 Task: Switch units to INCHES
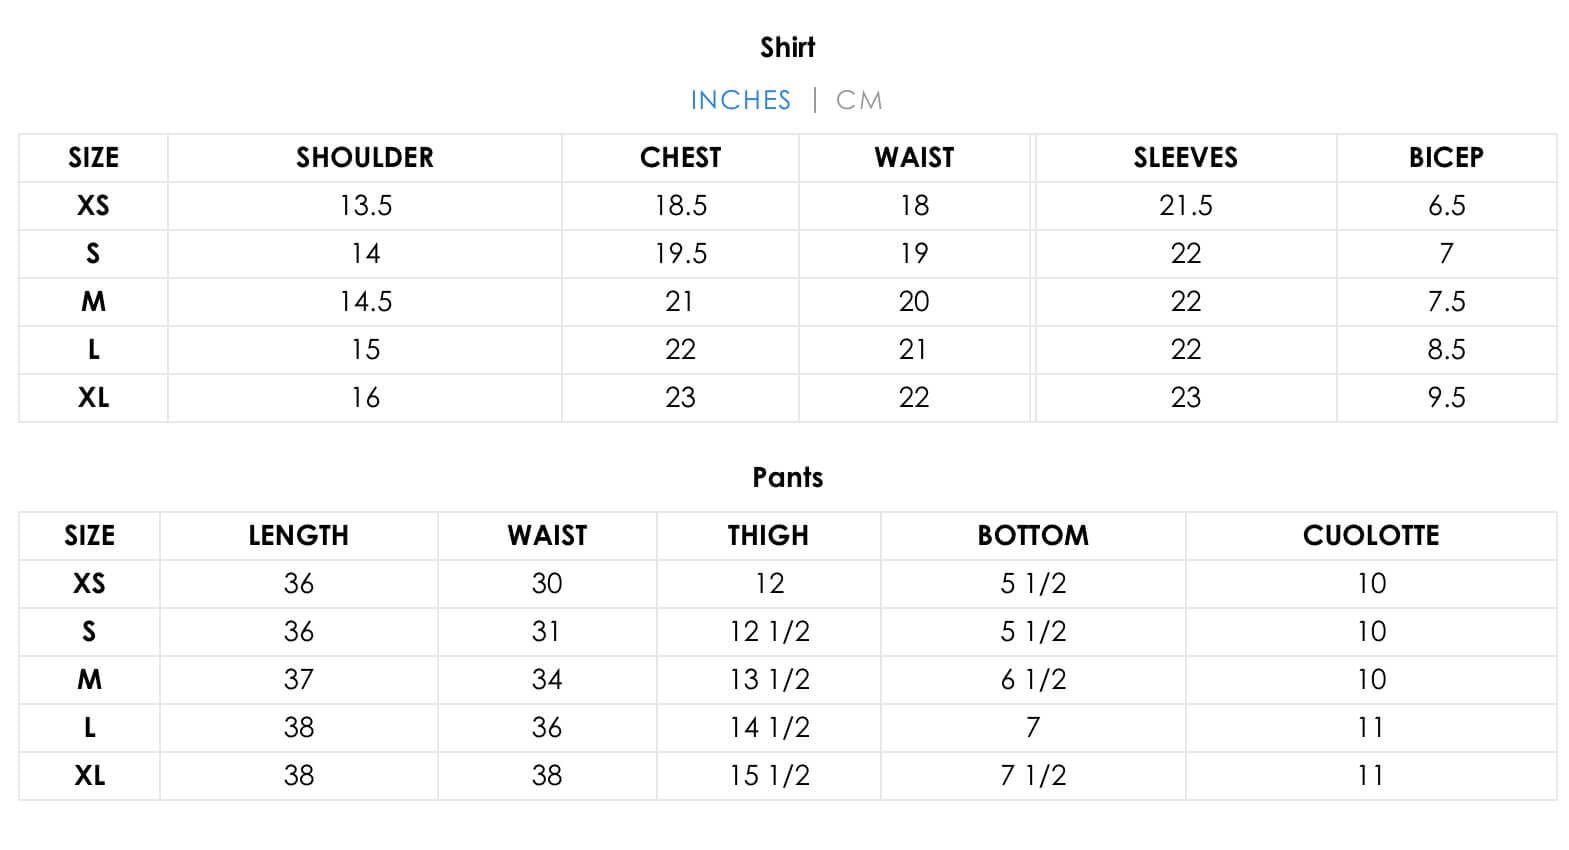[x=740, y=100]
